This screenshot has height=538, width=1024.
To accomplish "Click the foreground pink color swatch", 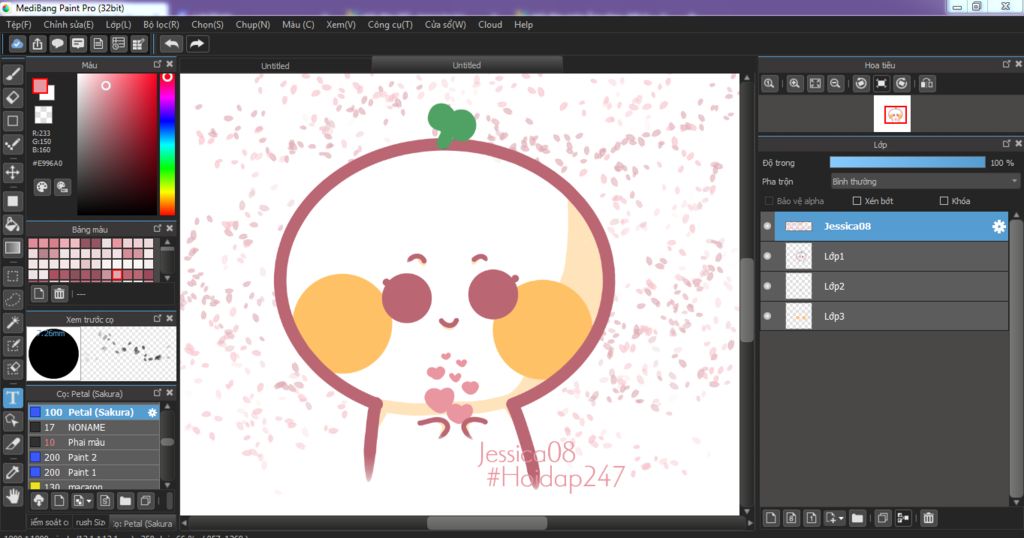I will (x=40, y=86).
